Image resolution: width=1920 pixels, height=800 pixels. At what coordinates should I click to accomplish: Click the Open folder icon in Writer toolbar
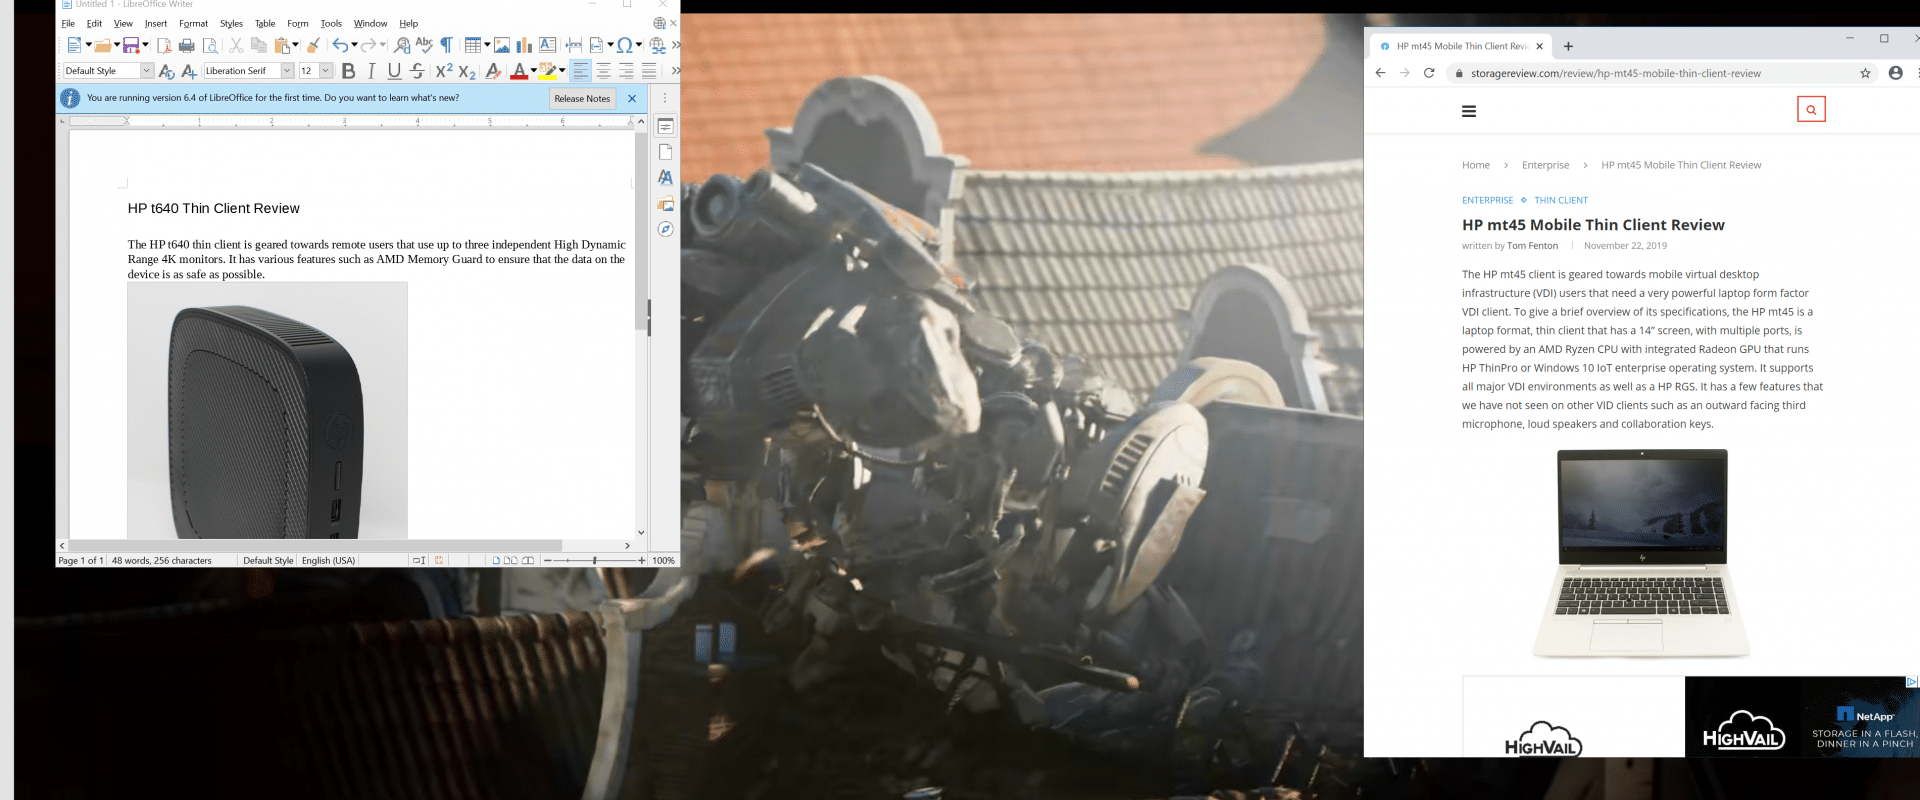102,45
